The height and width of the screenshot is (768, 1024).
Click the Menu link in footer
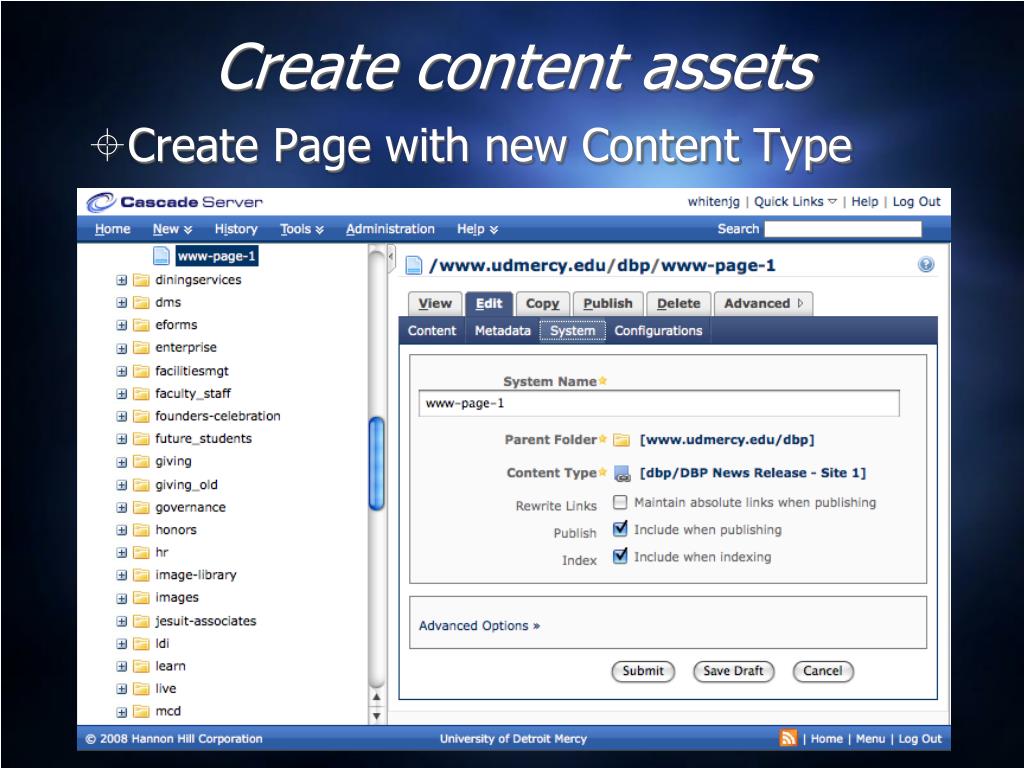870,739
